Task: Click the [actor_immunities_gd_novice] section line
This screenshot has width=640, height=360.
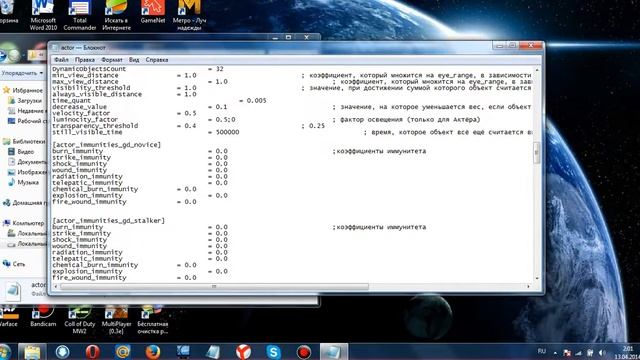Action: point(107,144)
